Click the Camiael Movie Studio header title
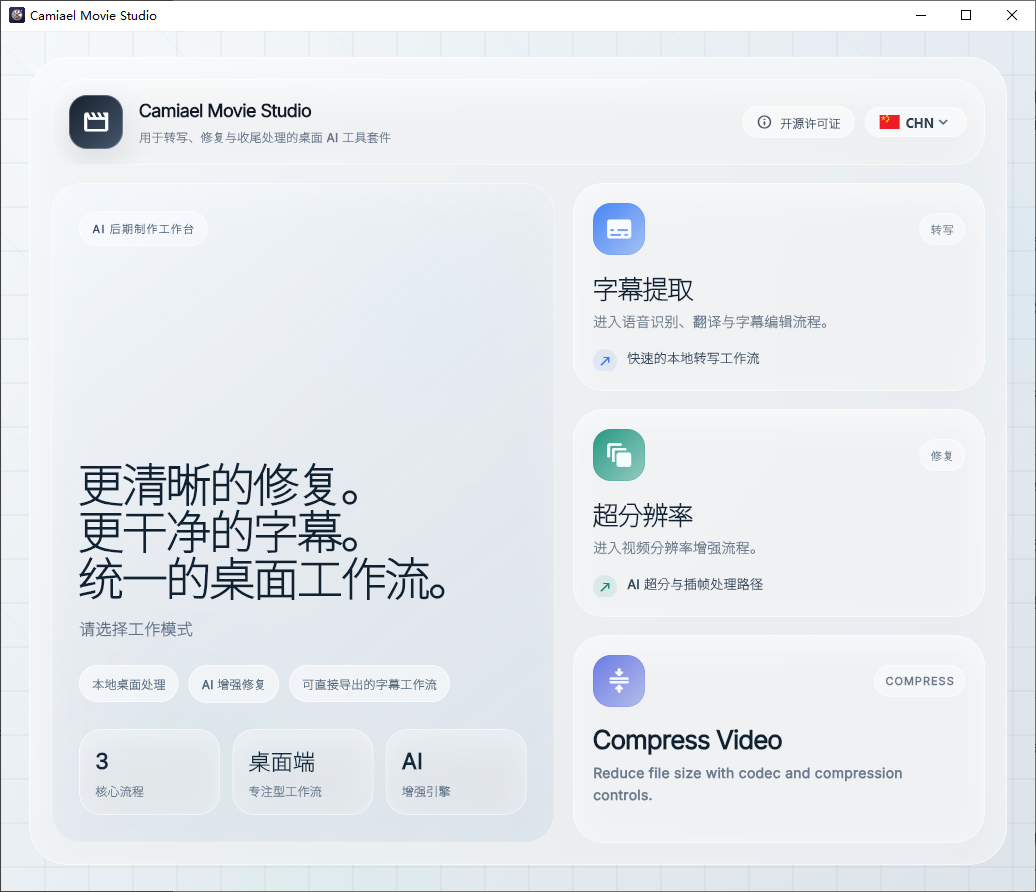 coord(225,110)
